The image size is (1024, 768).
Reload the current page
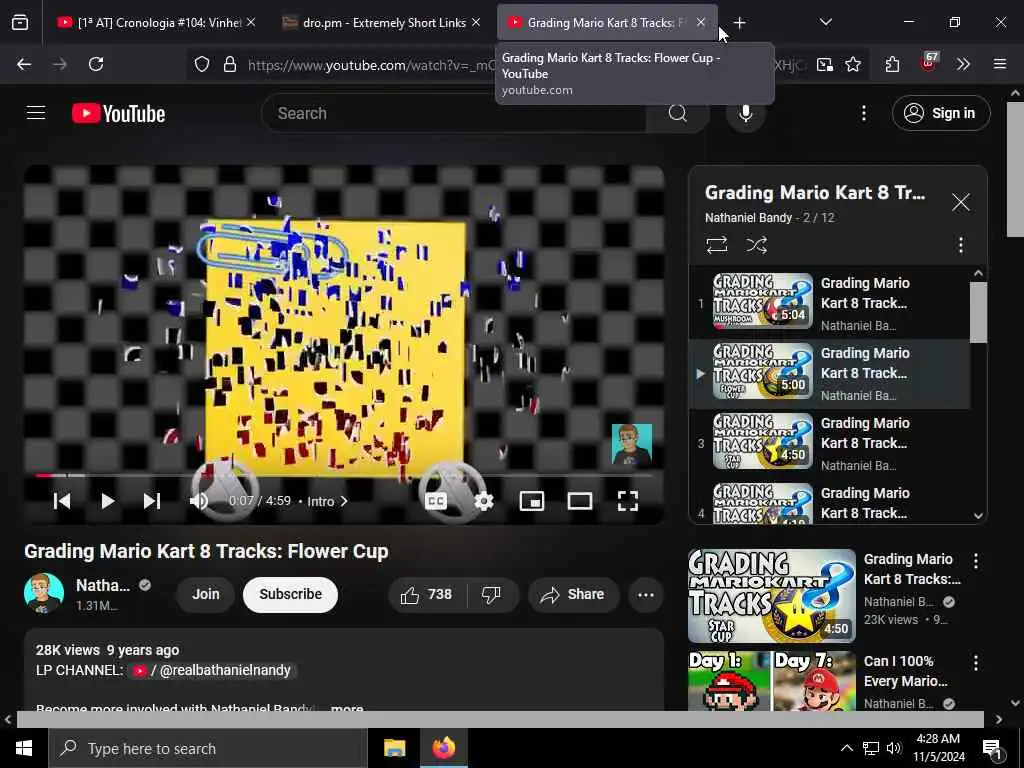(x=96, y=64)
